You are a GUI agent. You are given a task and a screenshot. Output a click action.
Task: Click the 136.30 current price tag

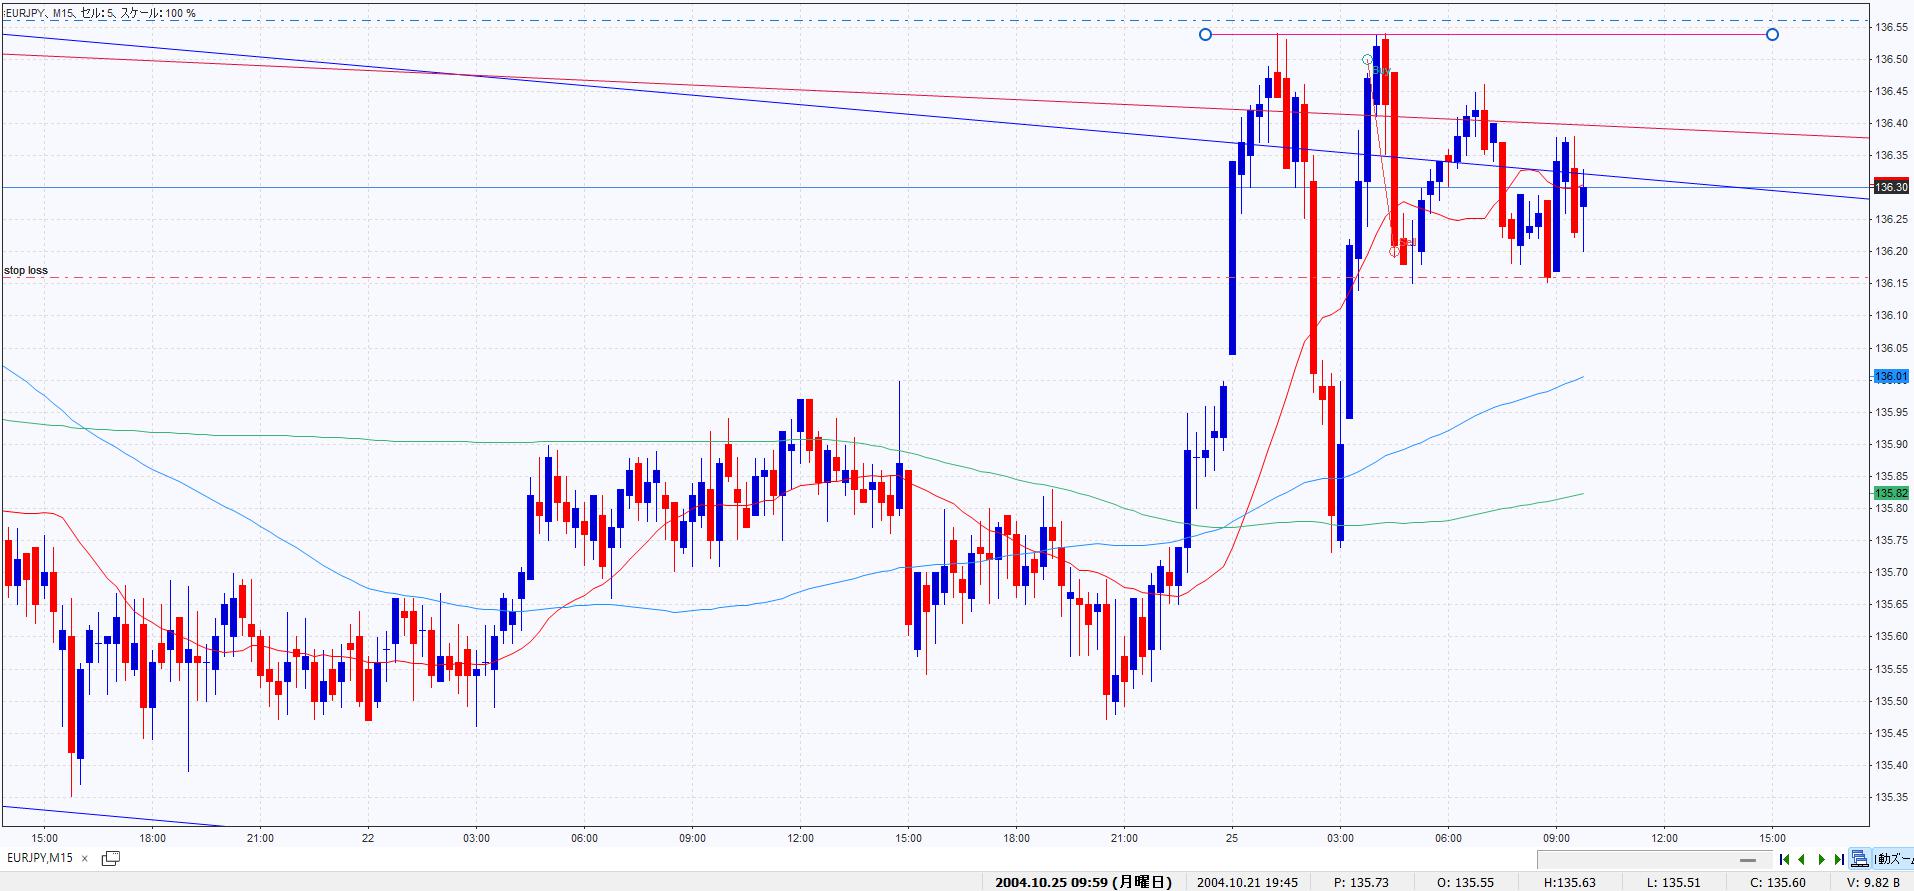coord(1890,187)
